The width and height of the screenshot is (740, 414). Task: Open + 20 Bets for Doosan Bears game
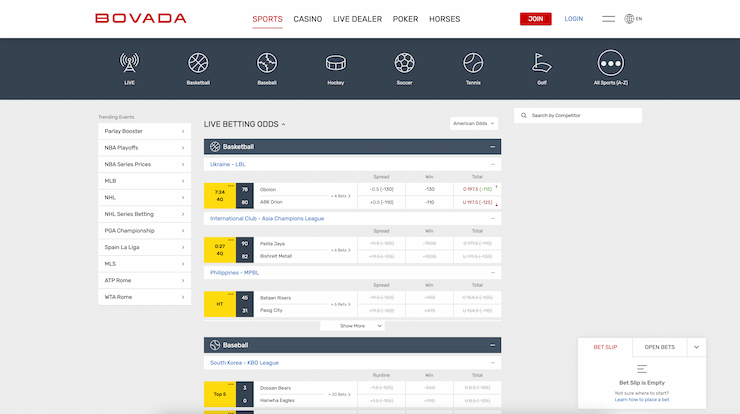pos(339,394)
